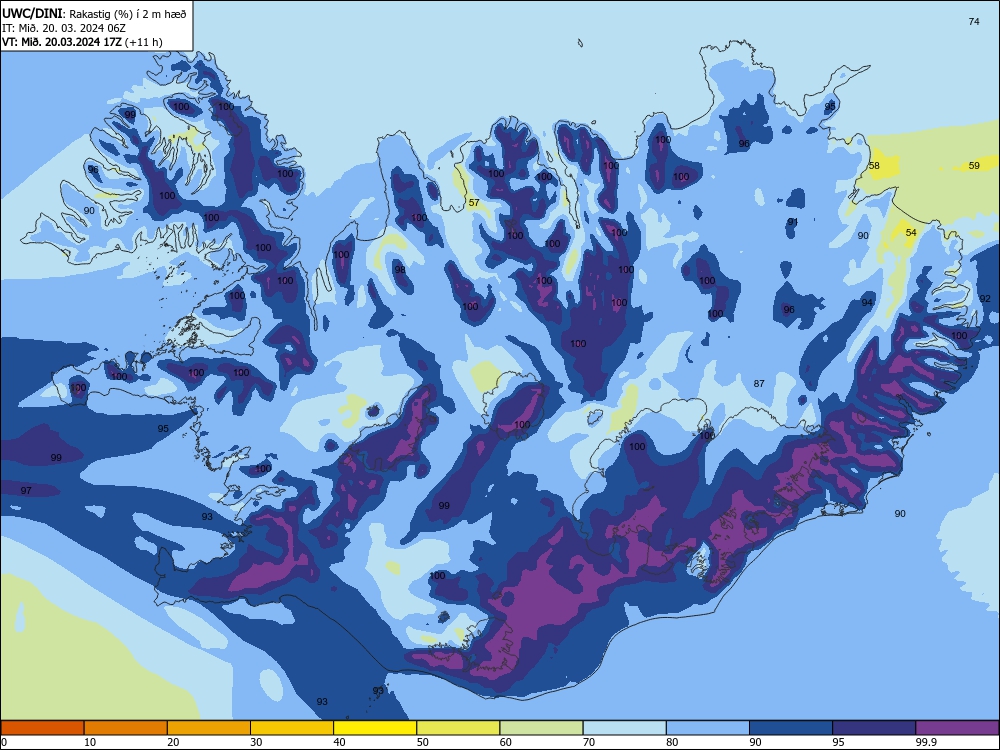
Task: Pick the pale yellow 50–60 legend swatch
Action: [458, 728]
